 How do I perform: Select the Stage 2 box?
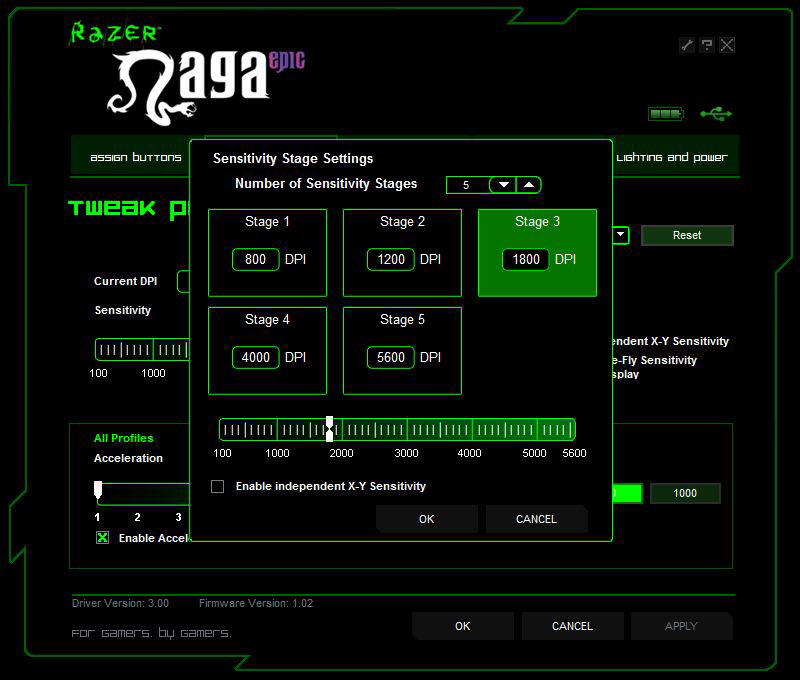402,253
